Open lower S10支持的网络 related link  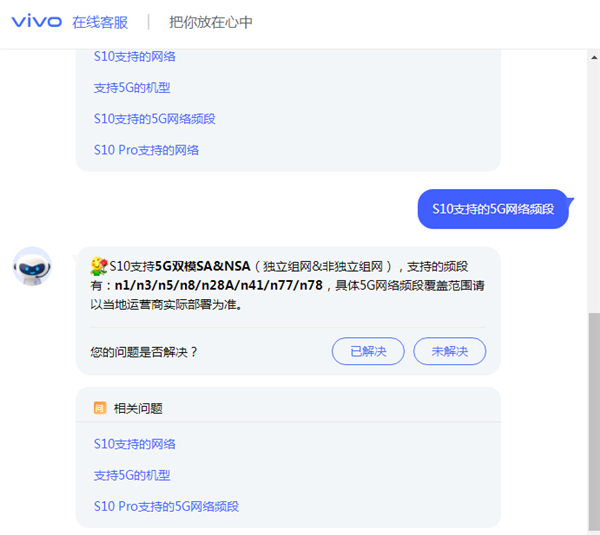click(x=135, y=444)
